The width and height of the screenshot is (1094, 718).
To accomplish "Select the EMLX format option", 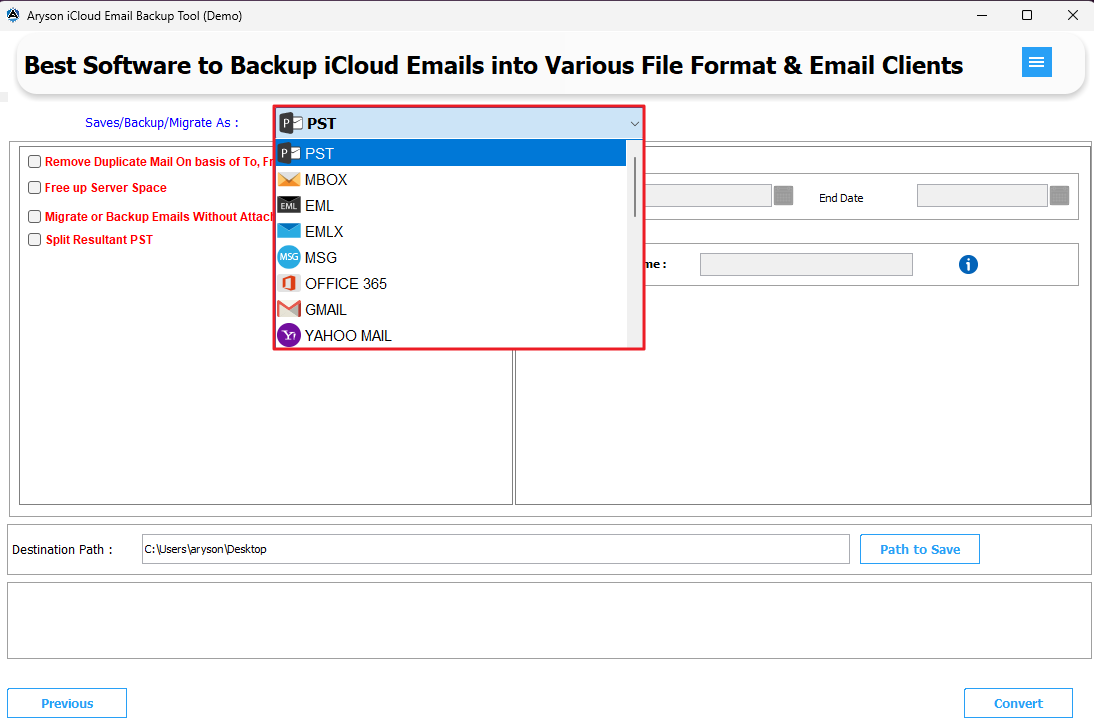I will pyautogui.click(x=451, y=231).
